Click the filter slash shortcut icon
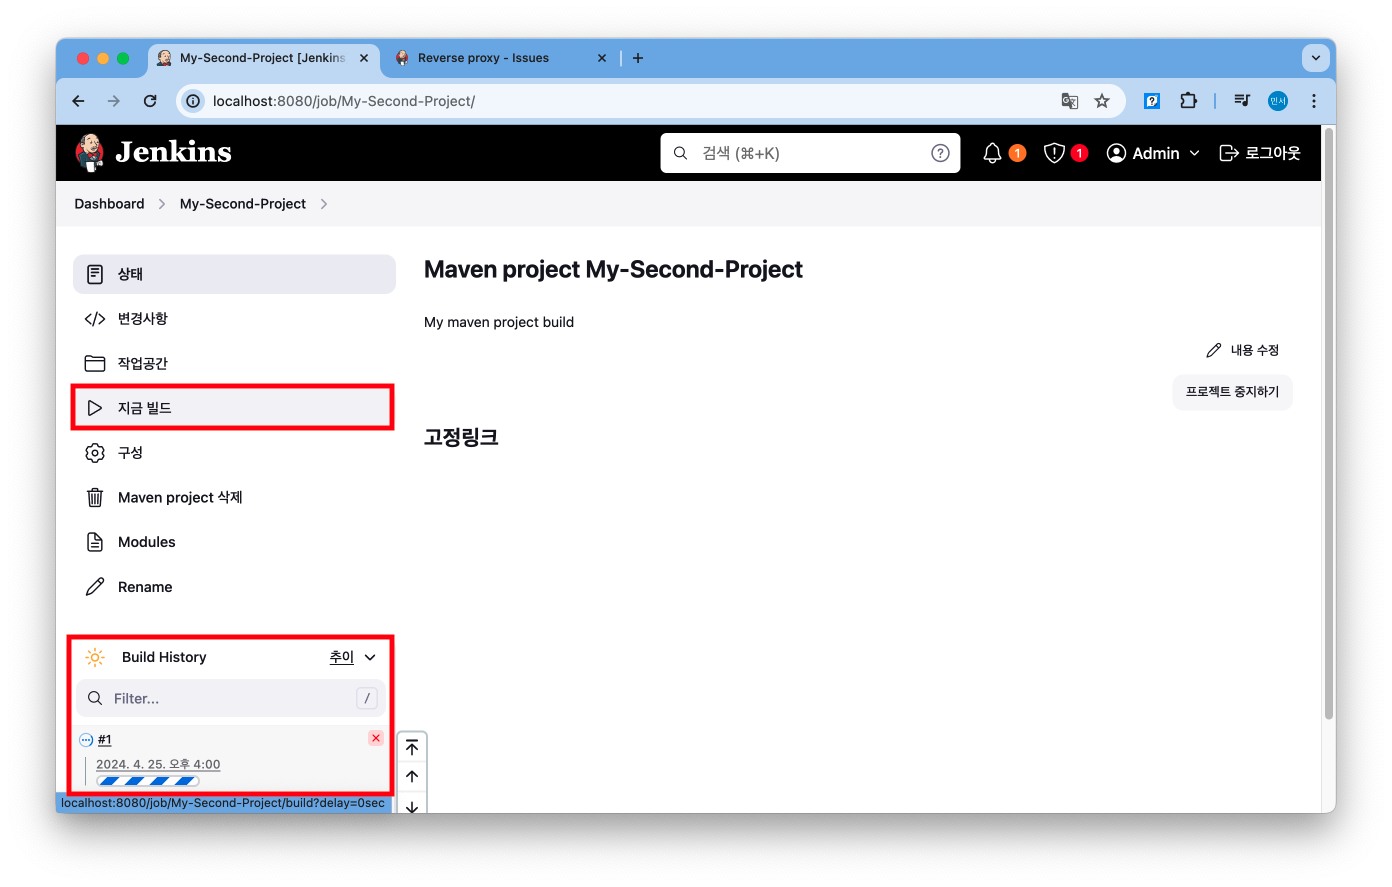The image size is (1392, 887). tap(367, 698)
